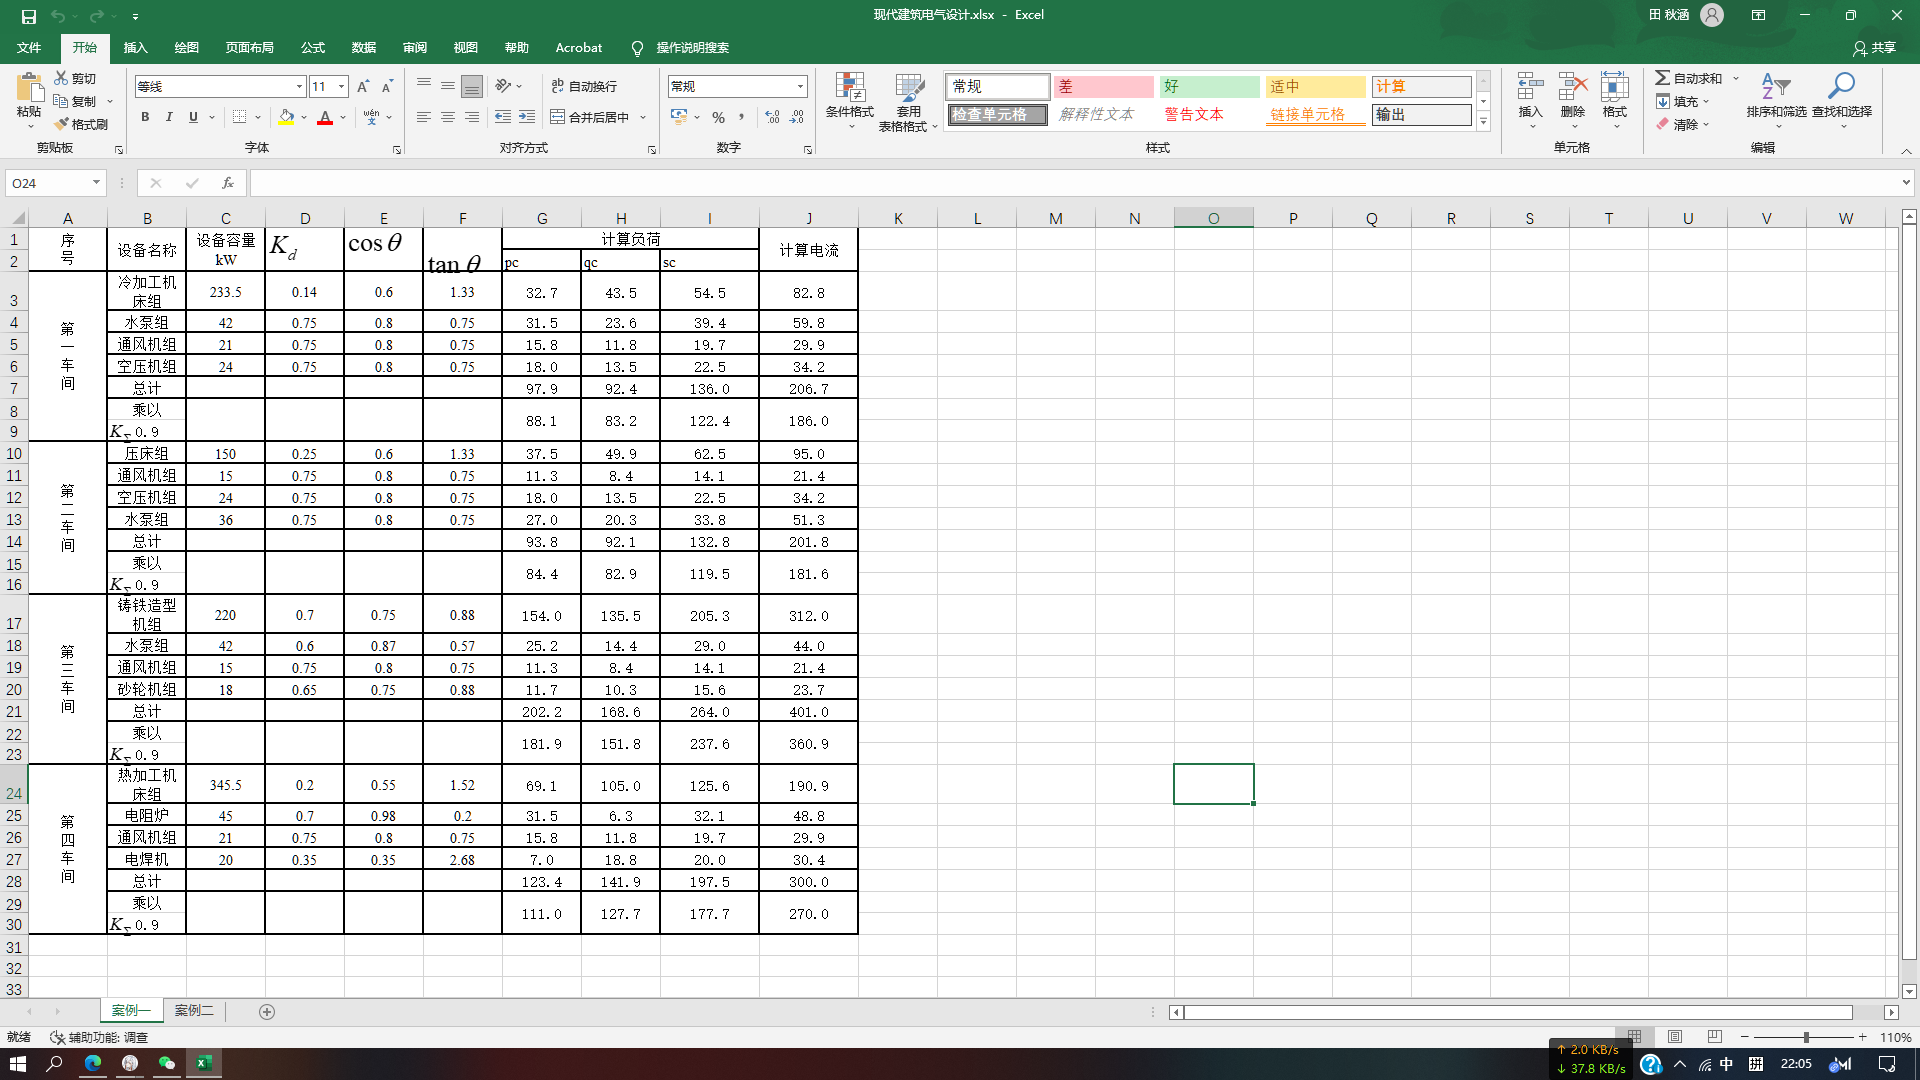Click the Format Painter brush icon
The image size is (1920, 1080).
point(61,124)
